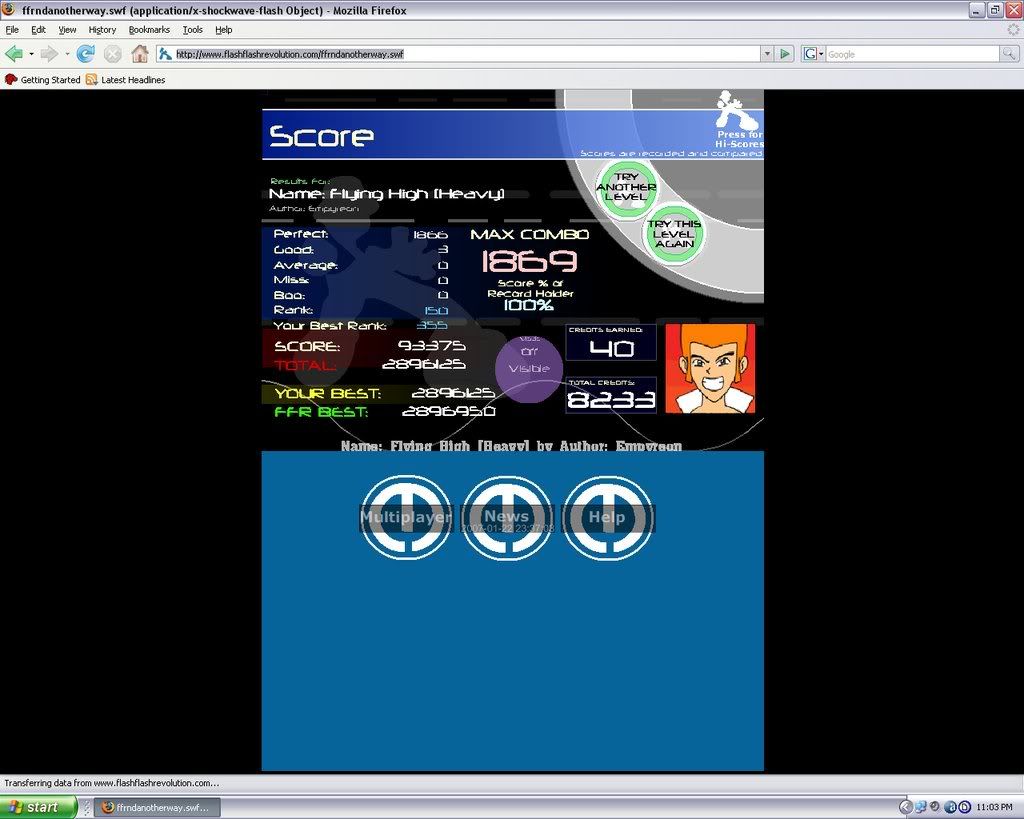Open the Tools menu
The width and height of the screenshot is (1024, 819).
click(192, 30)
